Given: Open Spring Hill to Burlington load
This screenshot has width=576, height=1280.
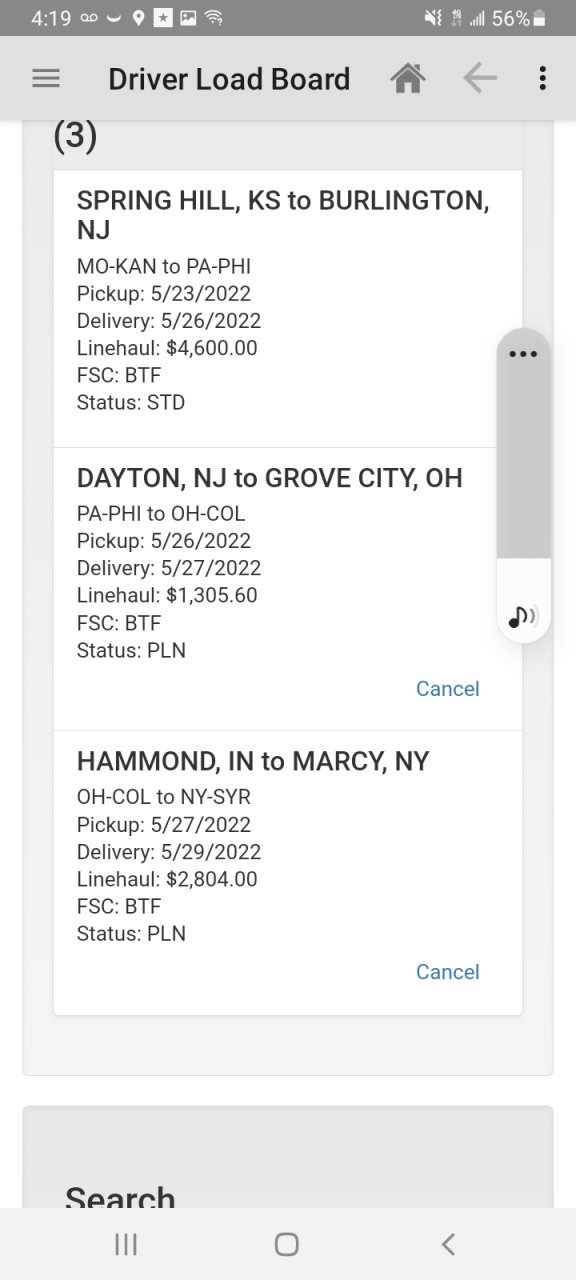Looking at the screenshot, I should [x=288, y=309].
